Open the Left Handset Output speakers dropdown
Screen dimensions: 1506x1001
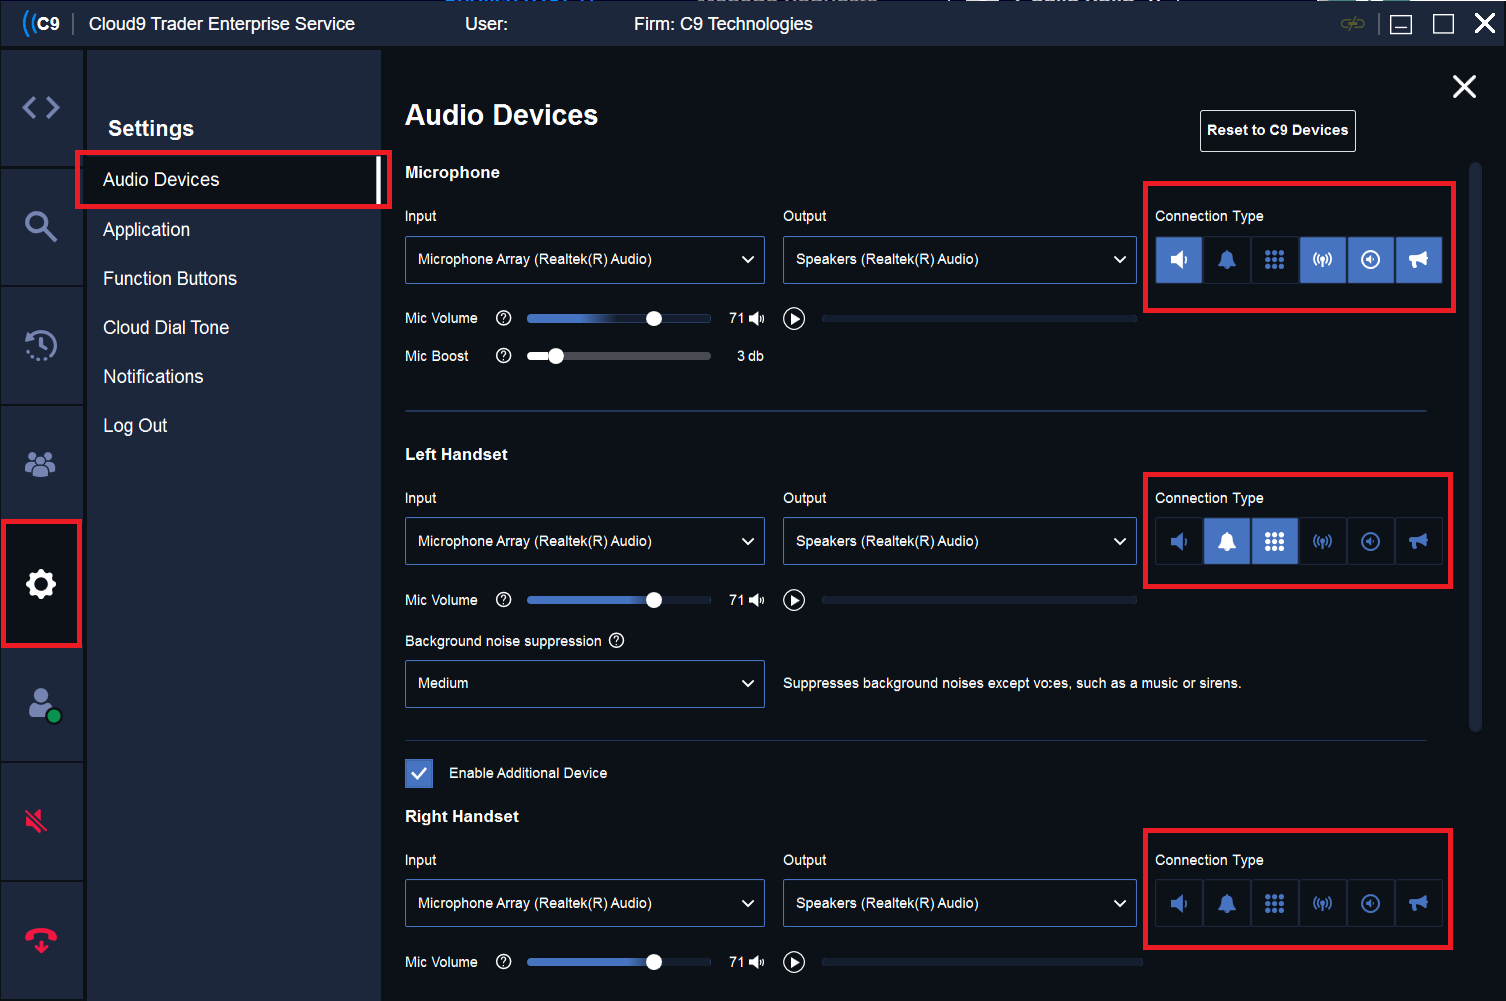pos(959,541)
